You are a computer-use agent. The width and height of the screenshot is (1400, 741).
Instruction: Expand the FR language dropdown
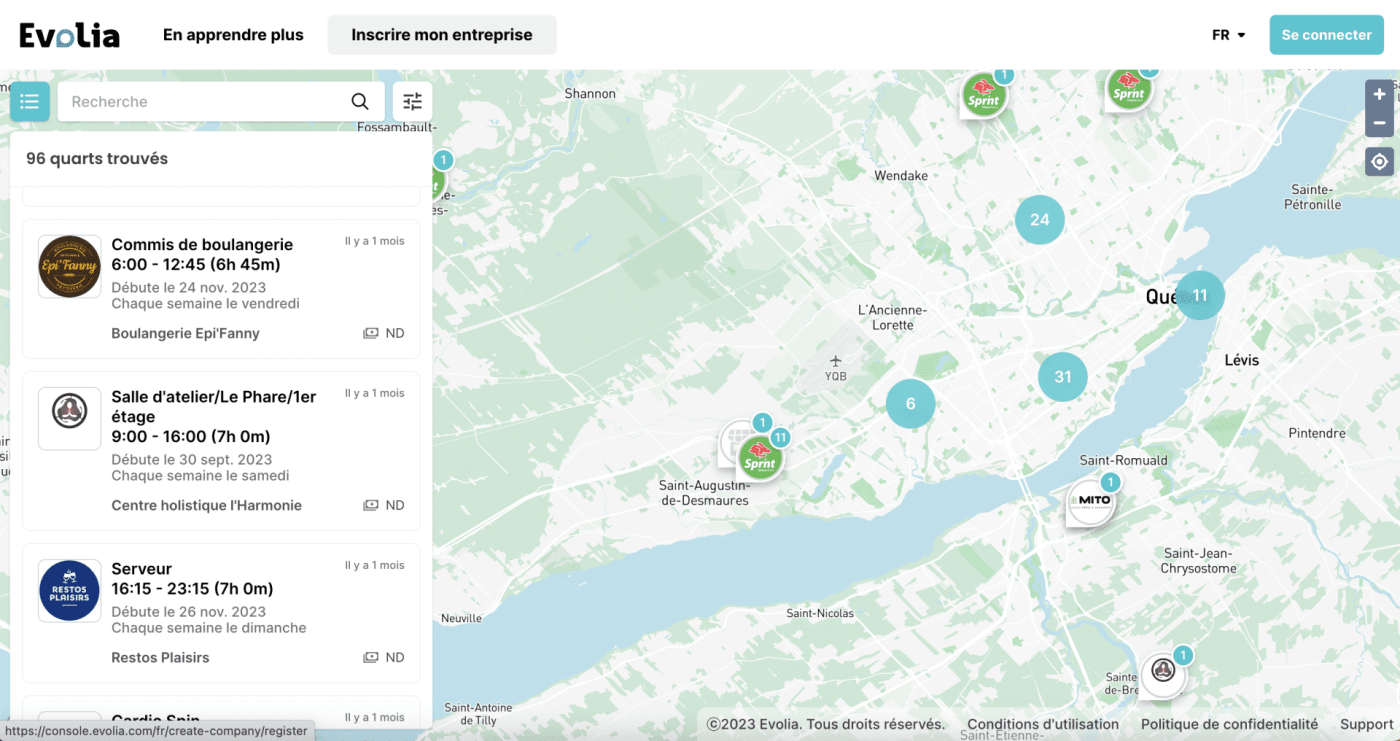coord(1228,35)
